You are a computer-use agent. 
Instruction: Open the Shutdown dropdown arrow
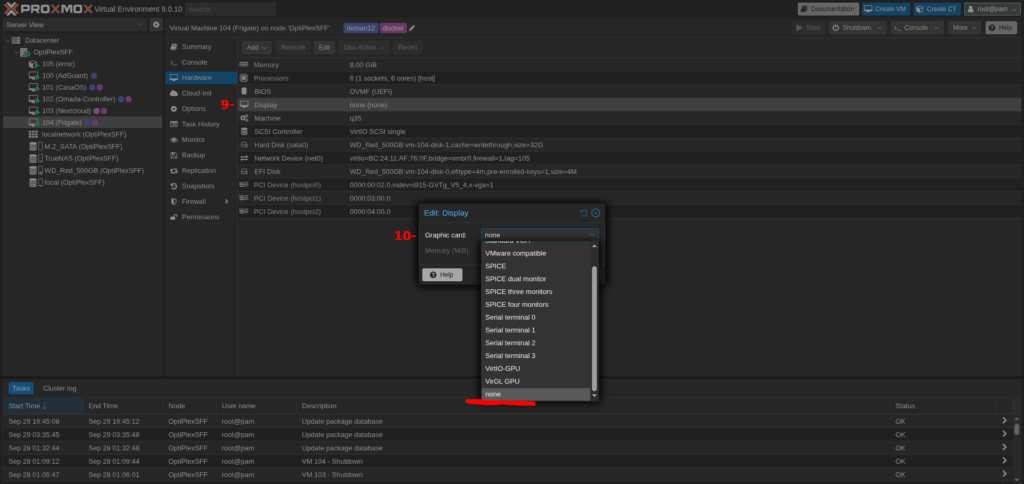pyautogui.click(x=879, y=28)
